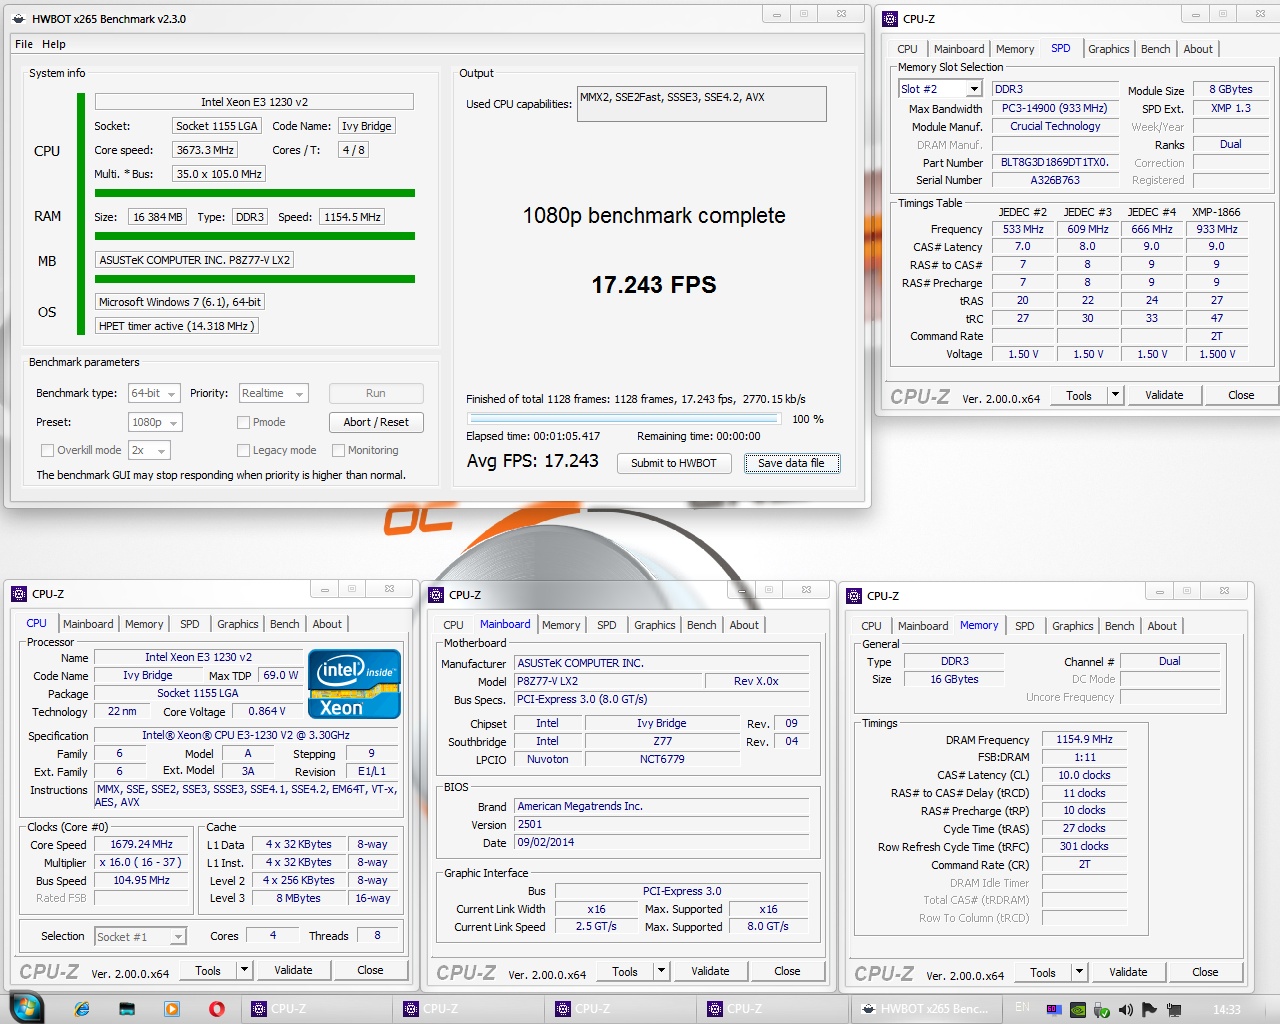The image size is (1280, 1024).
Task: Switch to SPD tab in CPU-Z Memory window
Action: 1025,626
